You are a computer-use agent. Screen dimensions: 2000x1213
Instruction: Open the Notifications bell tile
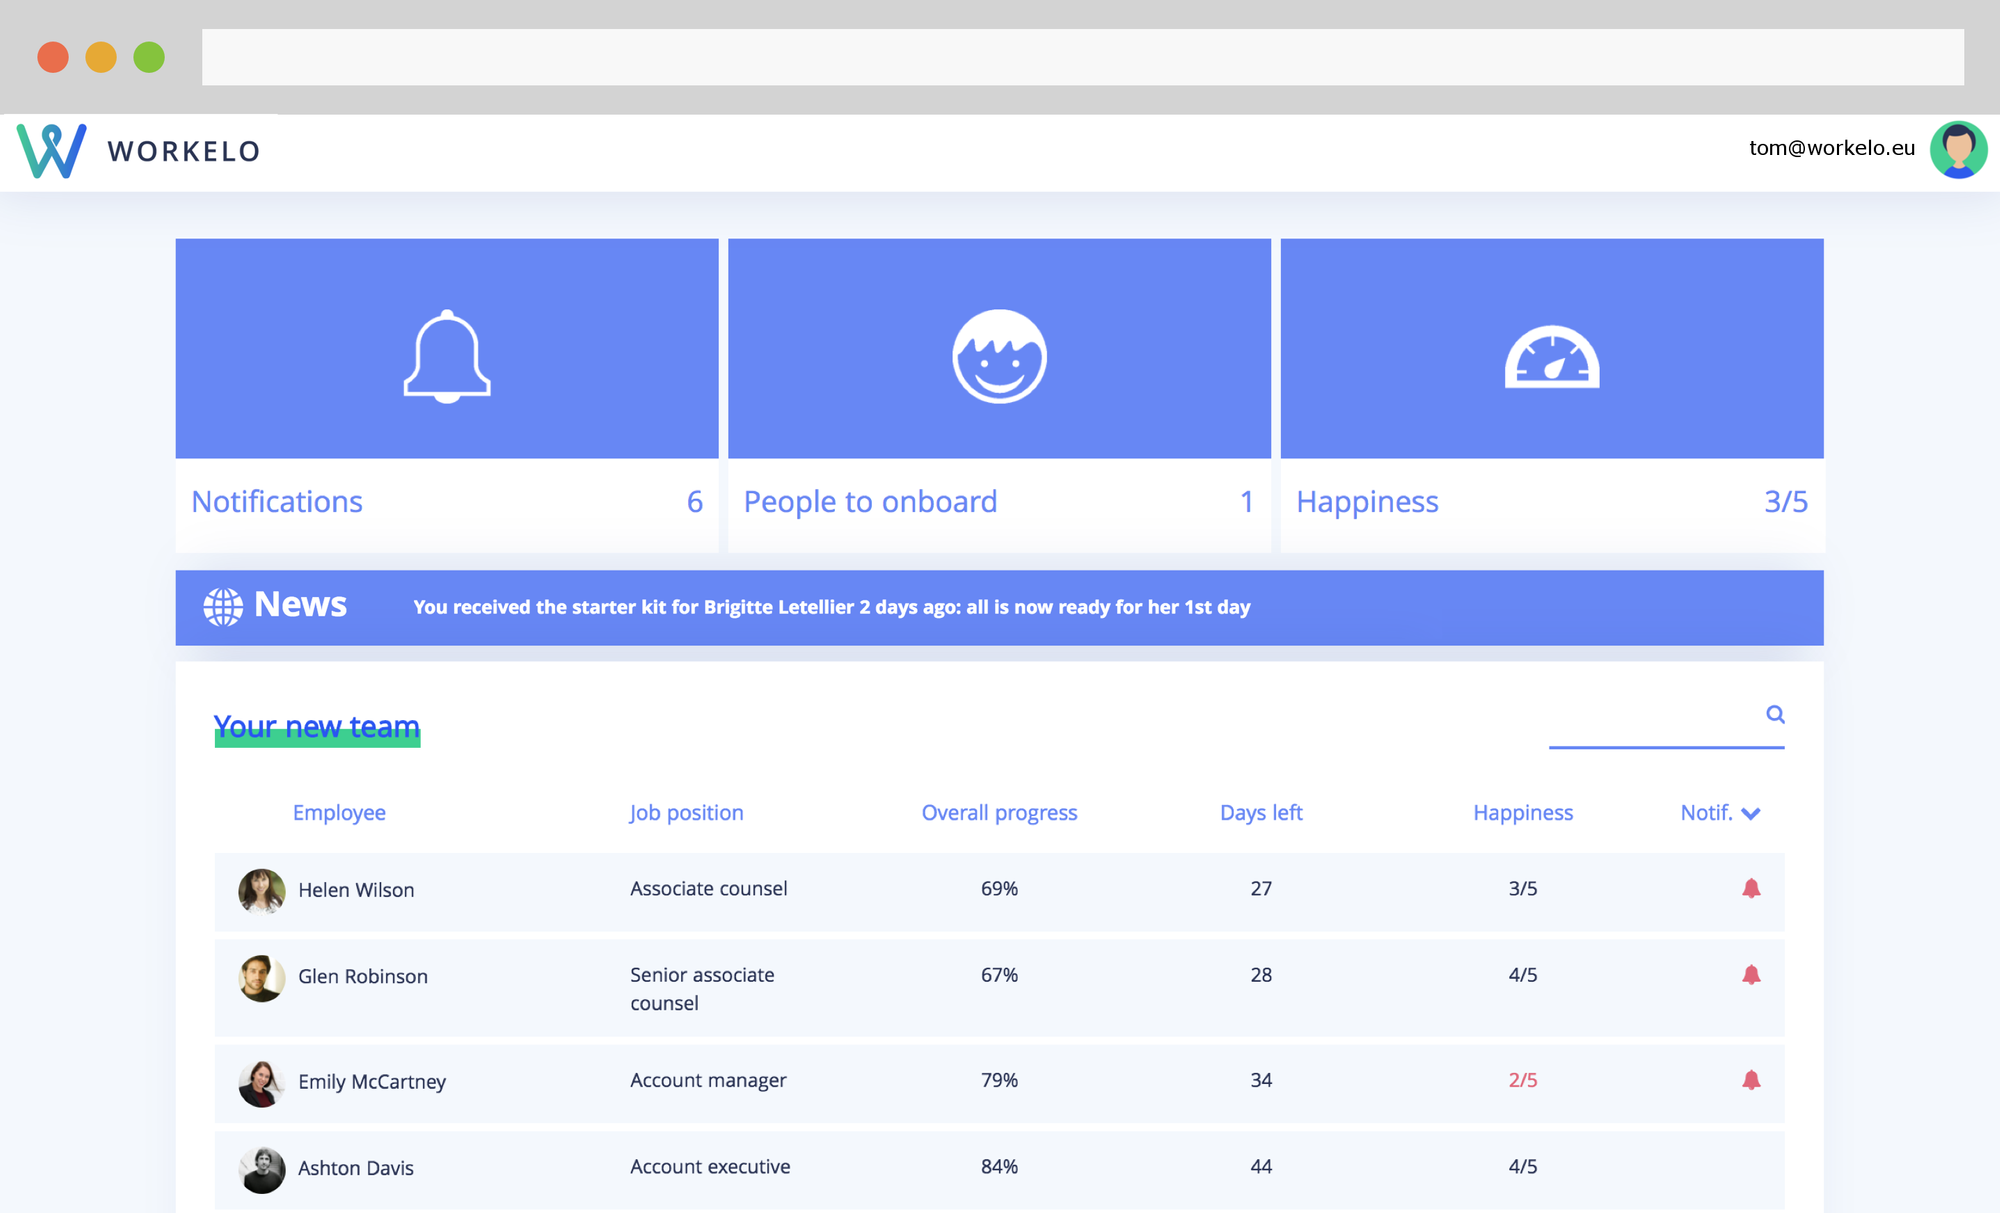tap(447, 356)
